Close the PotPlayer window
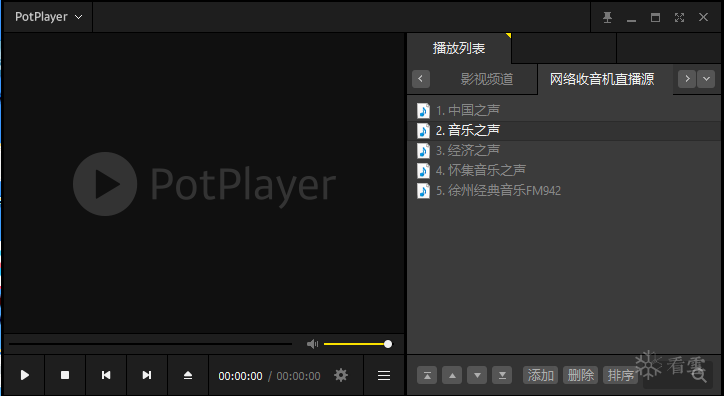This screenshot has width=724, height=396. [703, 18]
